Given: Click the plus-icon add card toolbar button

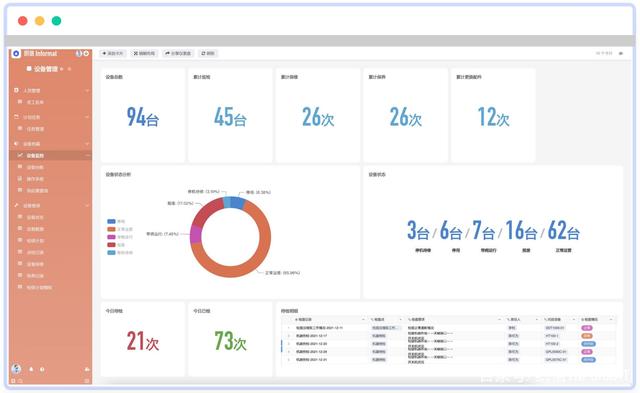Looking at the screenshot, I should (113, 53).
